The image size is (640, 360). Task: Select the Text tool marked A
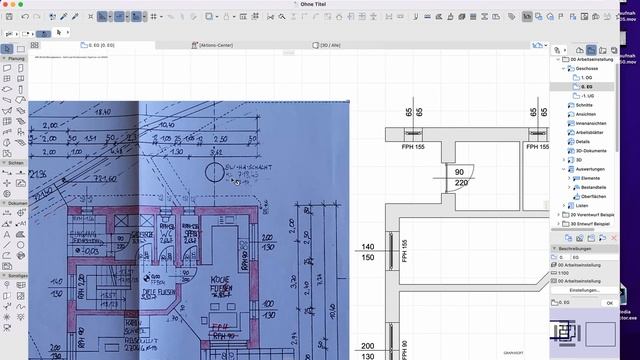click(x=7, y=235)
